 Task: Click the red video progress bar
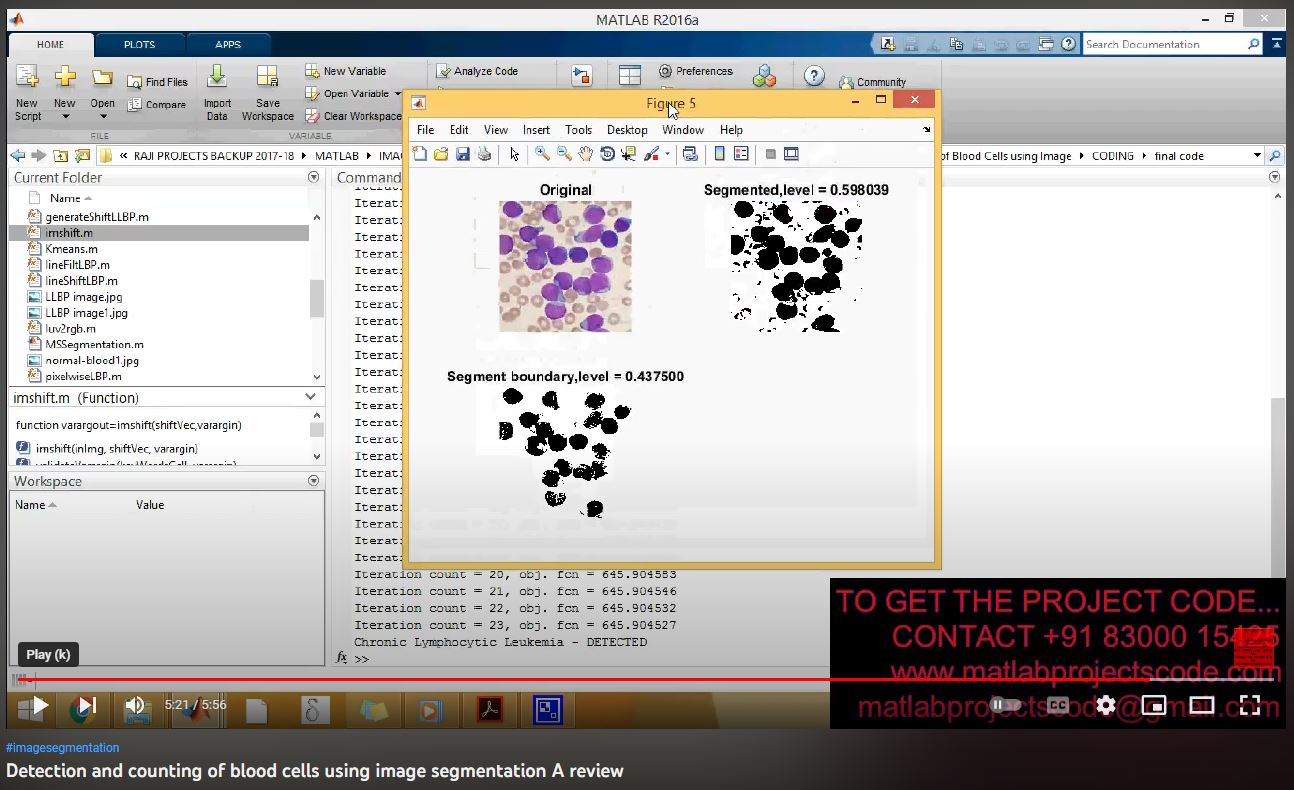click(x=500, y=679)
